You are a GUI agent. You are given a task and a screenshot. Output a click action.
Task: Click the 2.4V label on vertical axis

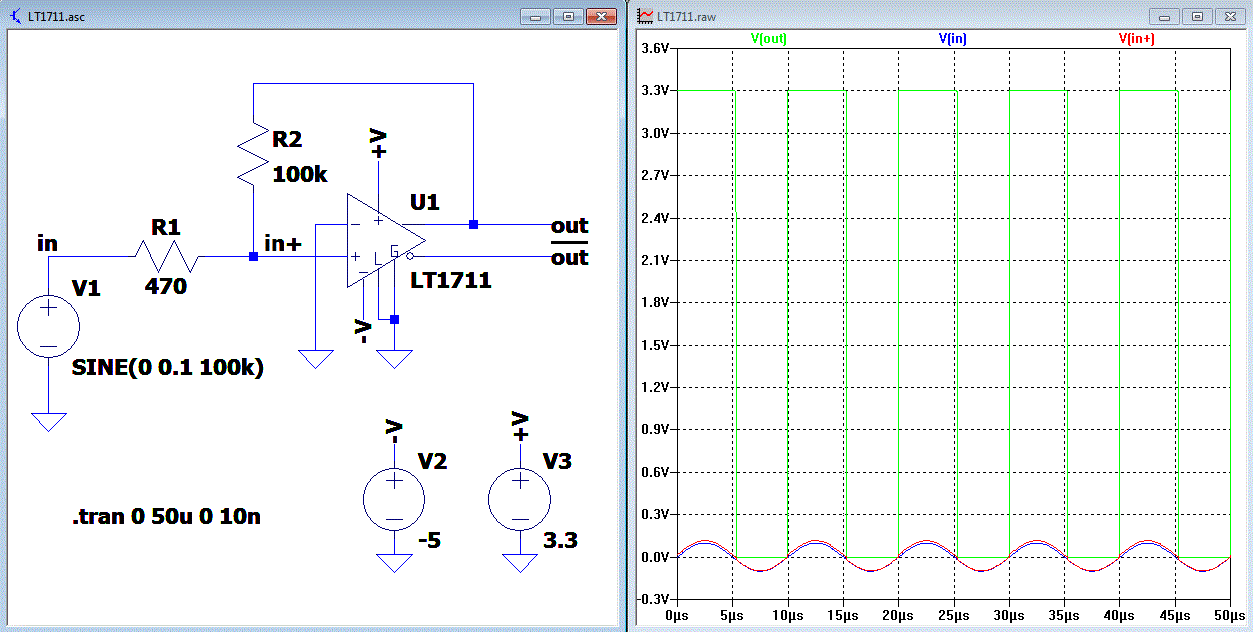click(x=655, y=218)
